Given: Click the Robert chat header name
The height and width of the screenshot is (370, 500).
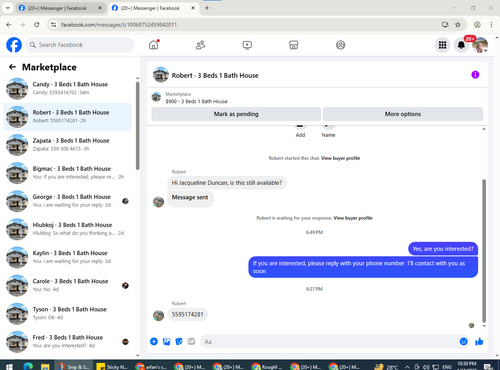Looking at the screenshot, I should (215, 76).
